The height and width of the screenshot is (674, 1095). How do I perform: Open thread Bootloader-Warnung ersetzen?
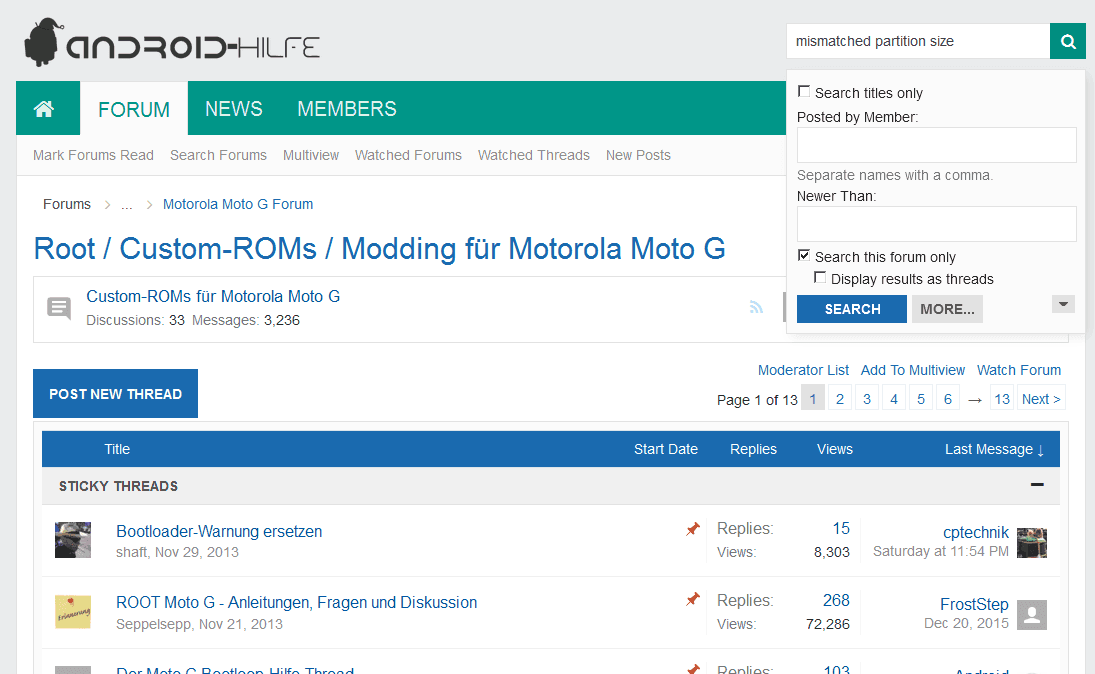click(219, 532)
